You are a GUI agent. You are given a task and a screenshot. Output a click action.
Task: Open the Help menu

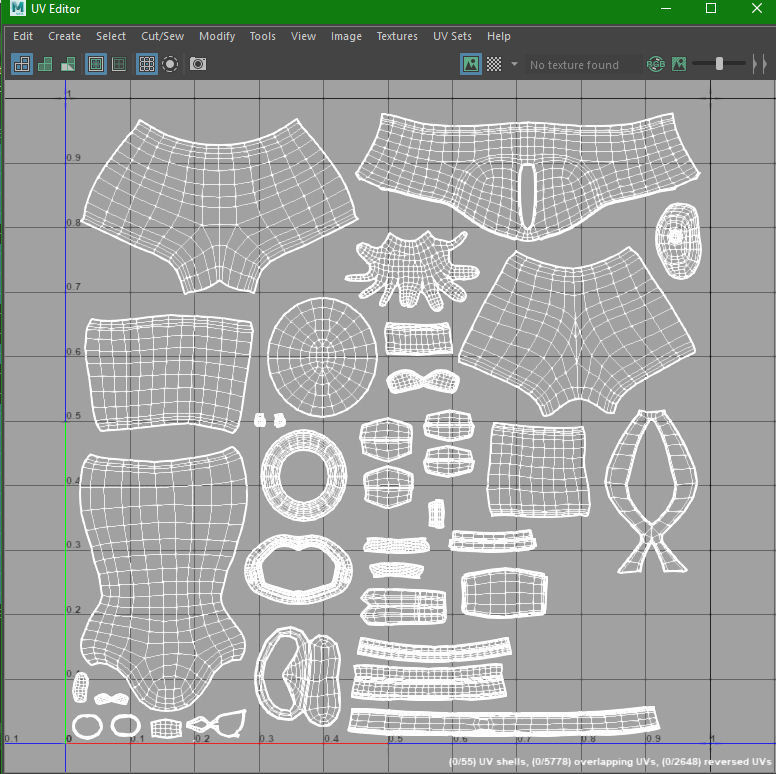pos(498,36)
